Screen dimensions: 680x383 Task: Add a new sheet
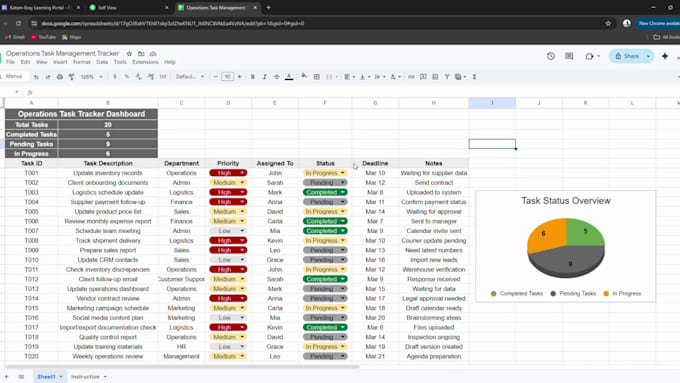coord(7,377)
